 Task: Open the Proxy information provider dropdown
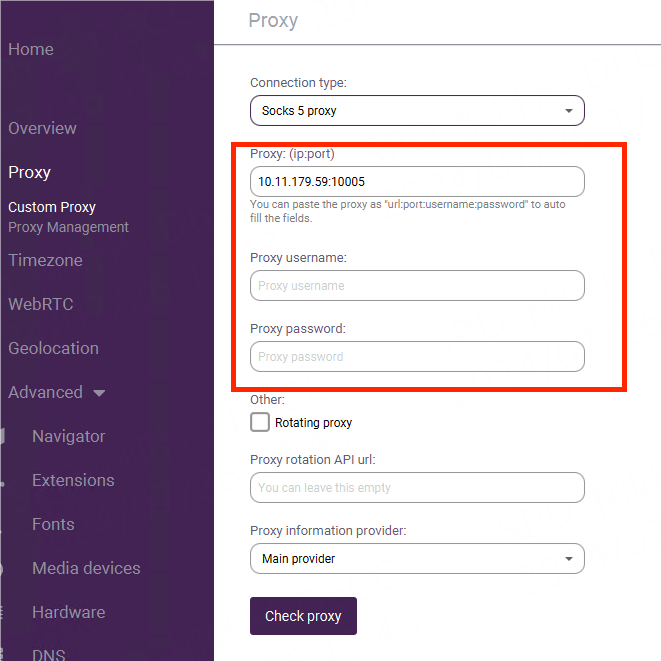(416, 559)
